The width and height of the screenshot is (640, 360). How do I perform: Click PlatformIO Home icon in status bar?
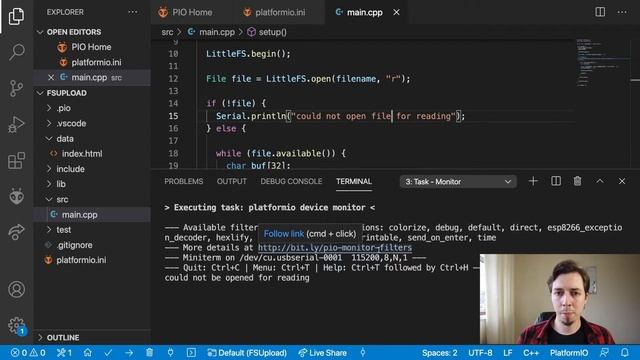point(87,353)
